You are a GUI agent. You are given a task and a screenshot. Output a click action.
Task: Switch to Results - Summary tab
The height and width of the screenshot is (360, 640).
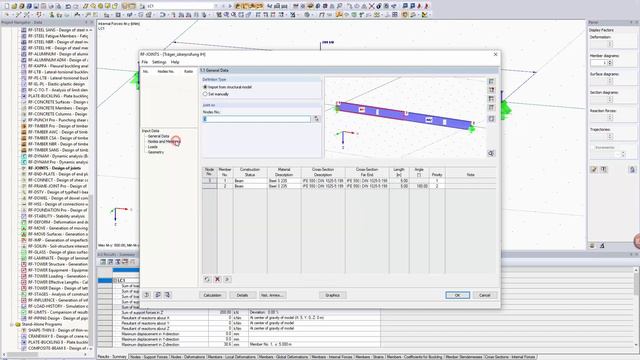(112, 357)
